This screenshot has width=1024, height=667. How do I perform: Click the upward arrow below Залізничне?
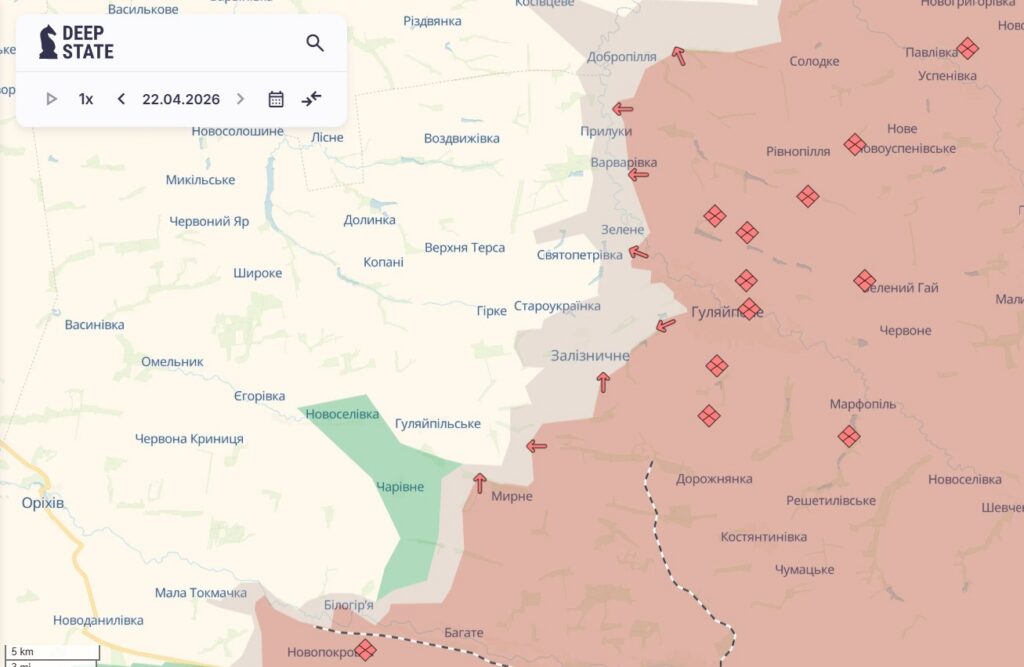pos(603,381)
